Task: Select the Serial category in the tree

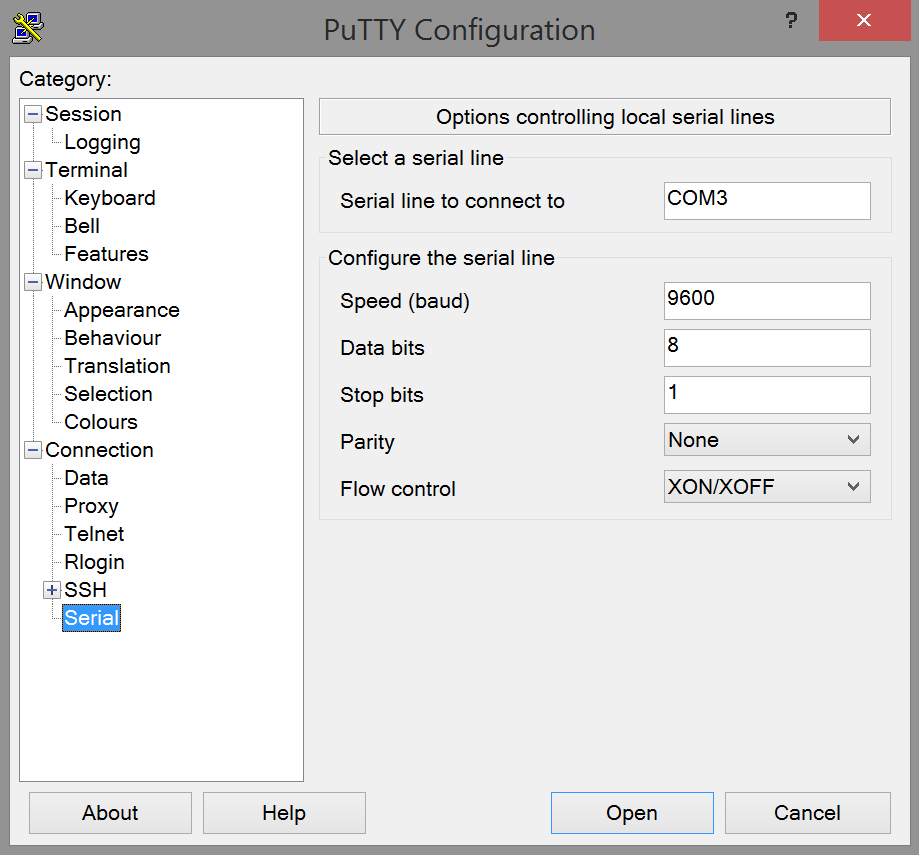Action: (91, 617)
